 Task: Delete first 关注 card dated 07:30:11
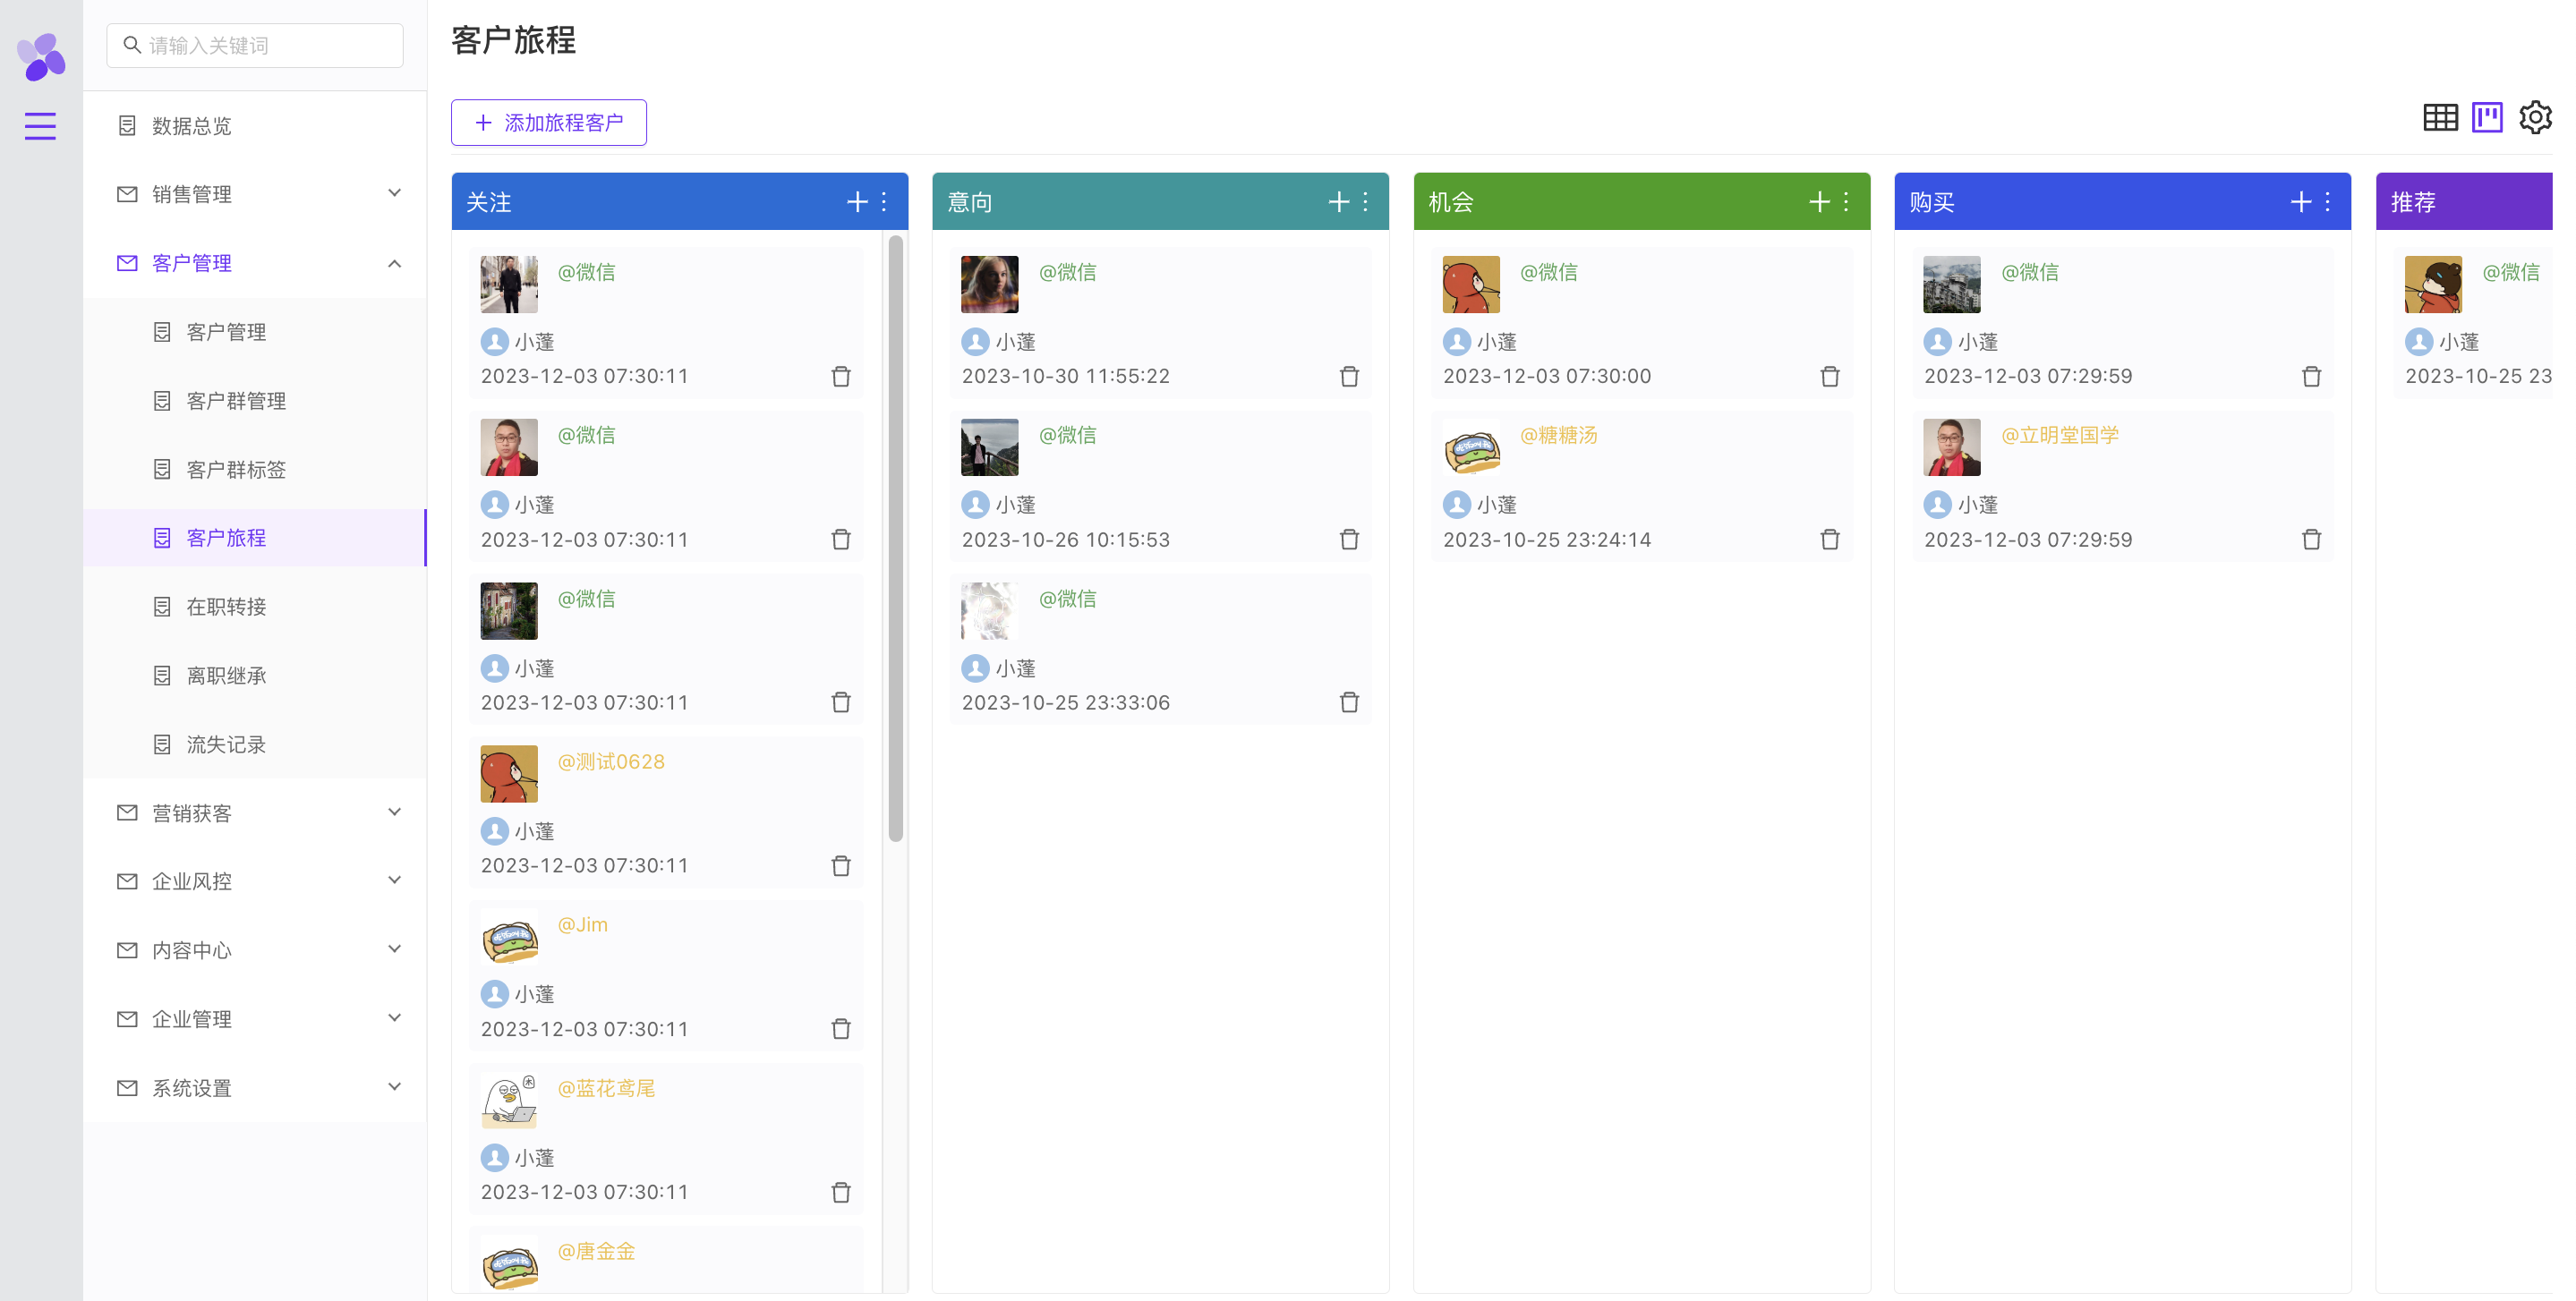click(x=841, y=377)
